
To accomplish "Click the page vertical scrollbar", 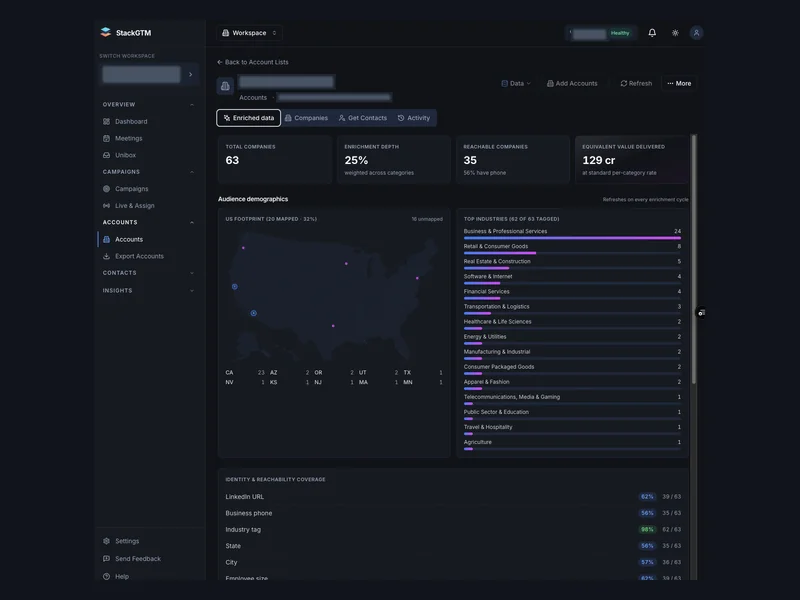I will [693, 259].
